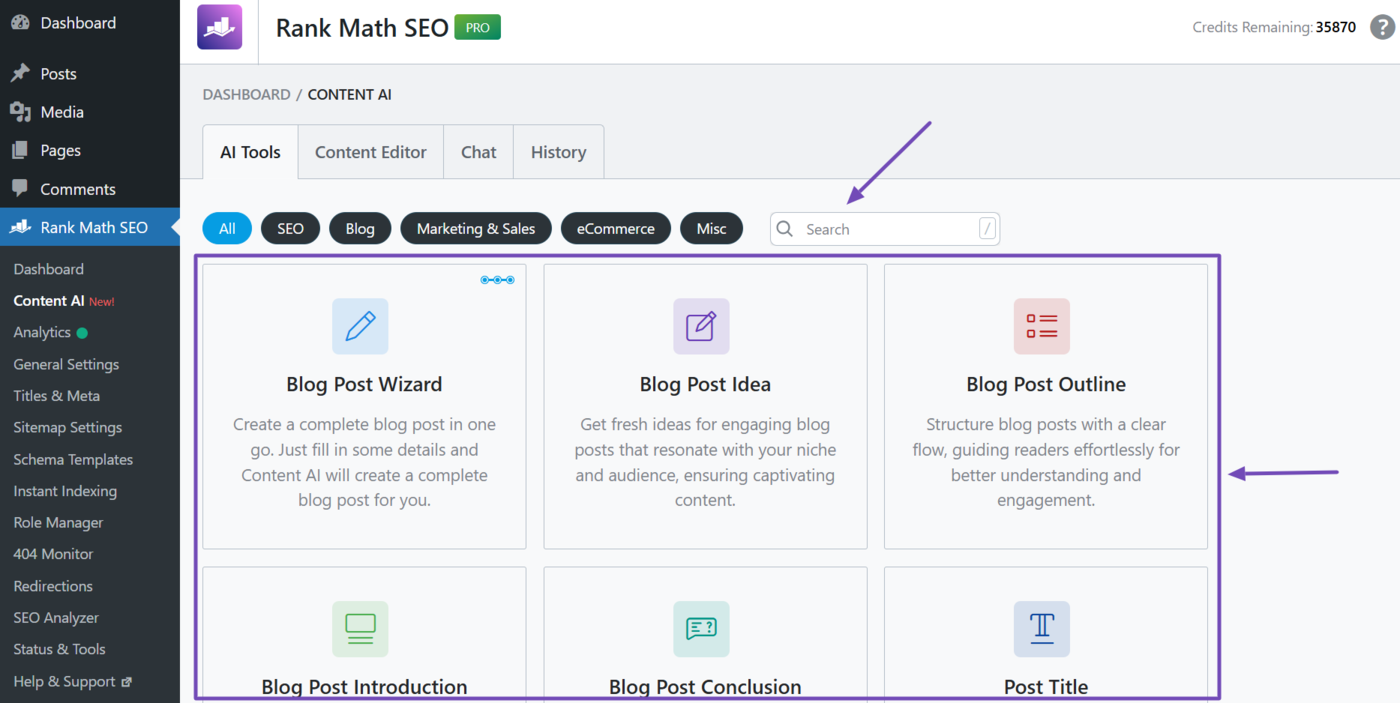This screenshot has height=703, width=1400.
Task: Open the History tab
Action: coord(558,151)
